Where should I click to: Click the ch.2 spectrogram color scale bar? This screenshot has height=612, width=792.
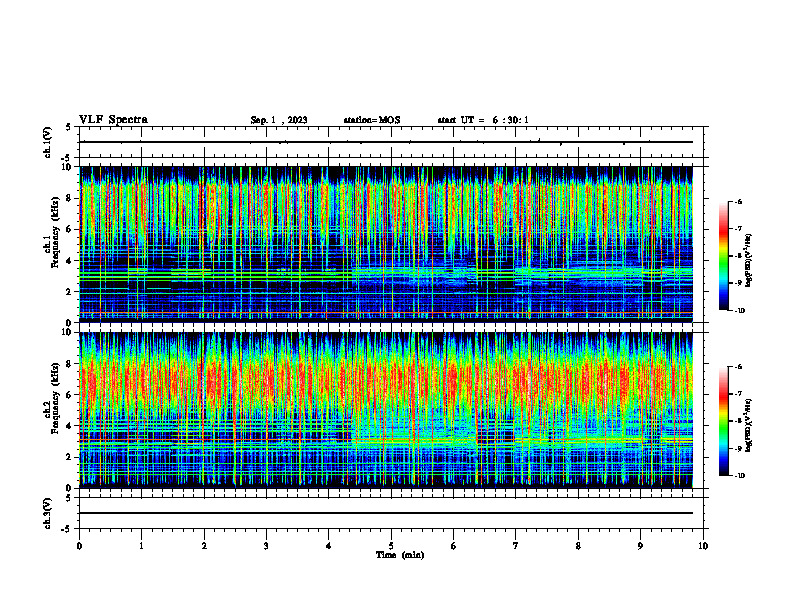click(723, 421)
